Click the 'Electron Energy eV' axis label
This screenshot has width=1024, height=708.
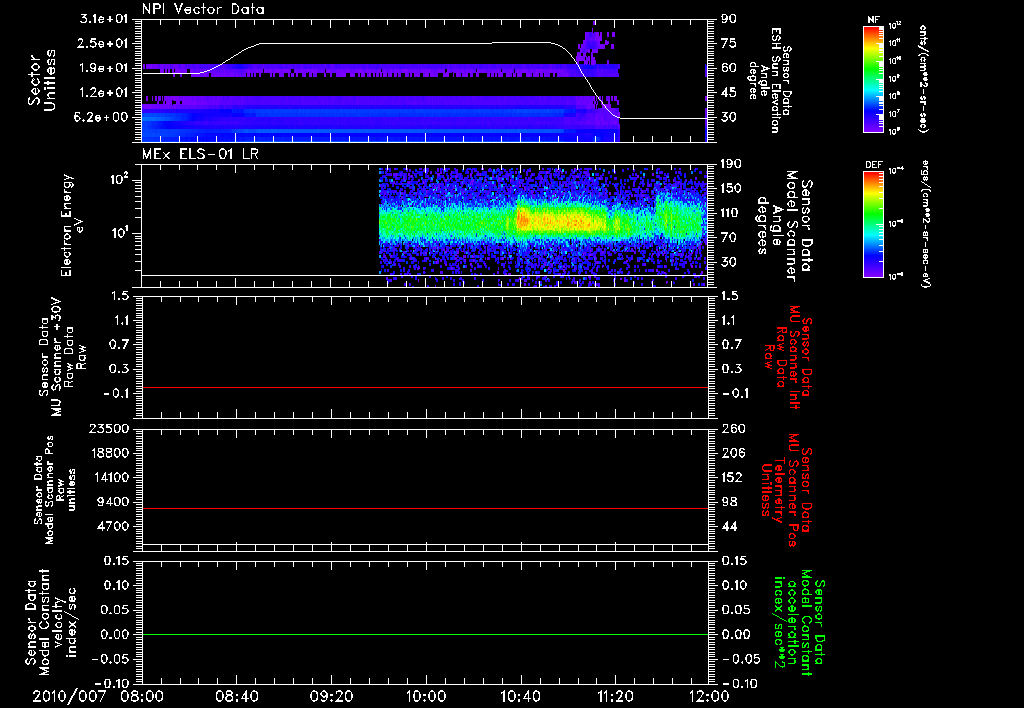tap(73, 225)
